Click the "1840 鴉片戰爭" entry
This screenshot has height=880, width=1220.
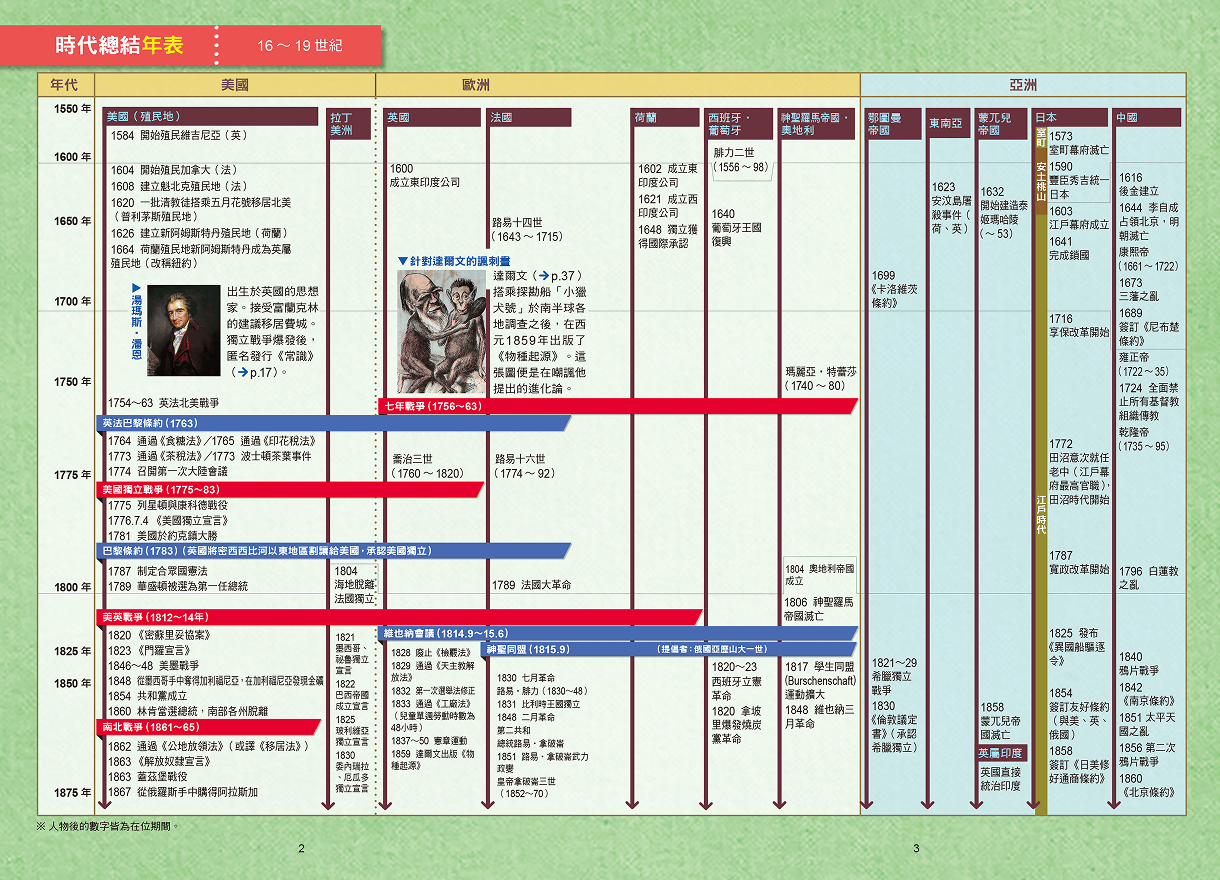[1139, 664]
